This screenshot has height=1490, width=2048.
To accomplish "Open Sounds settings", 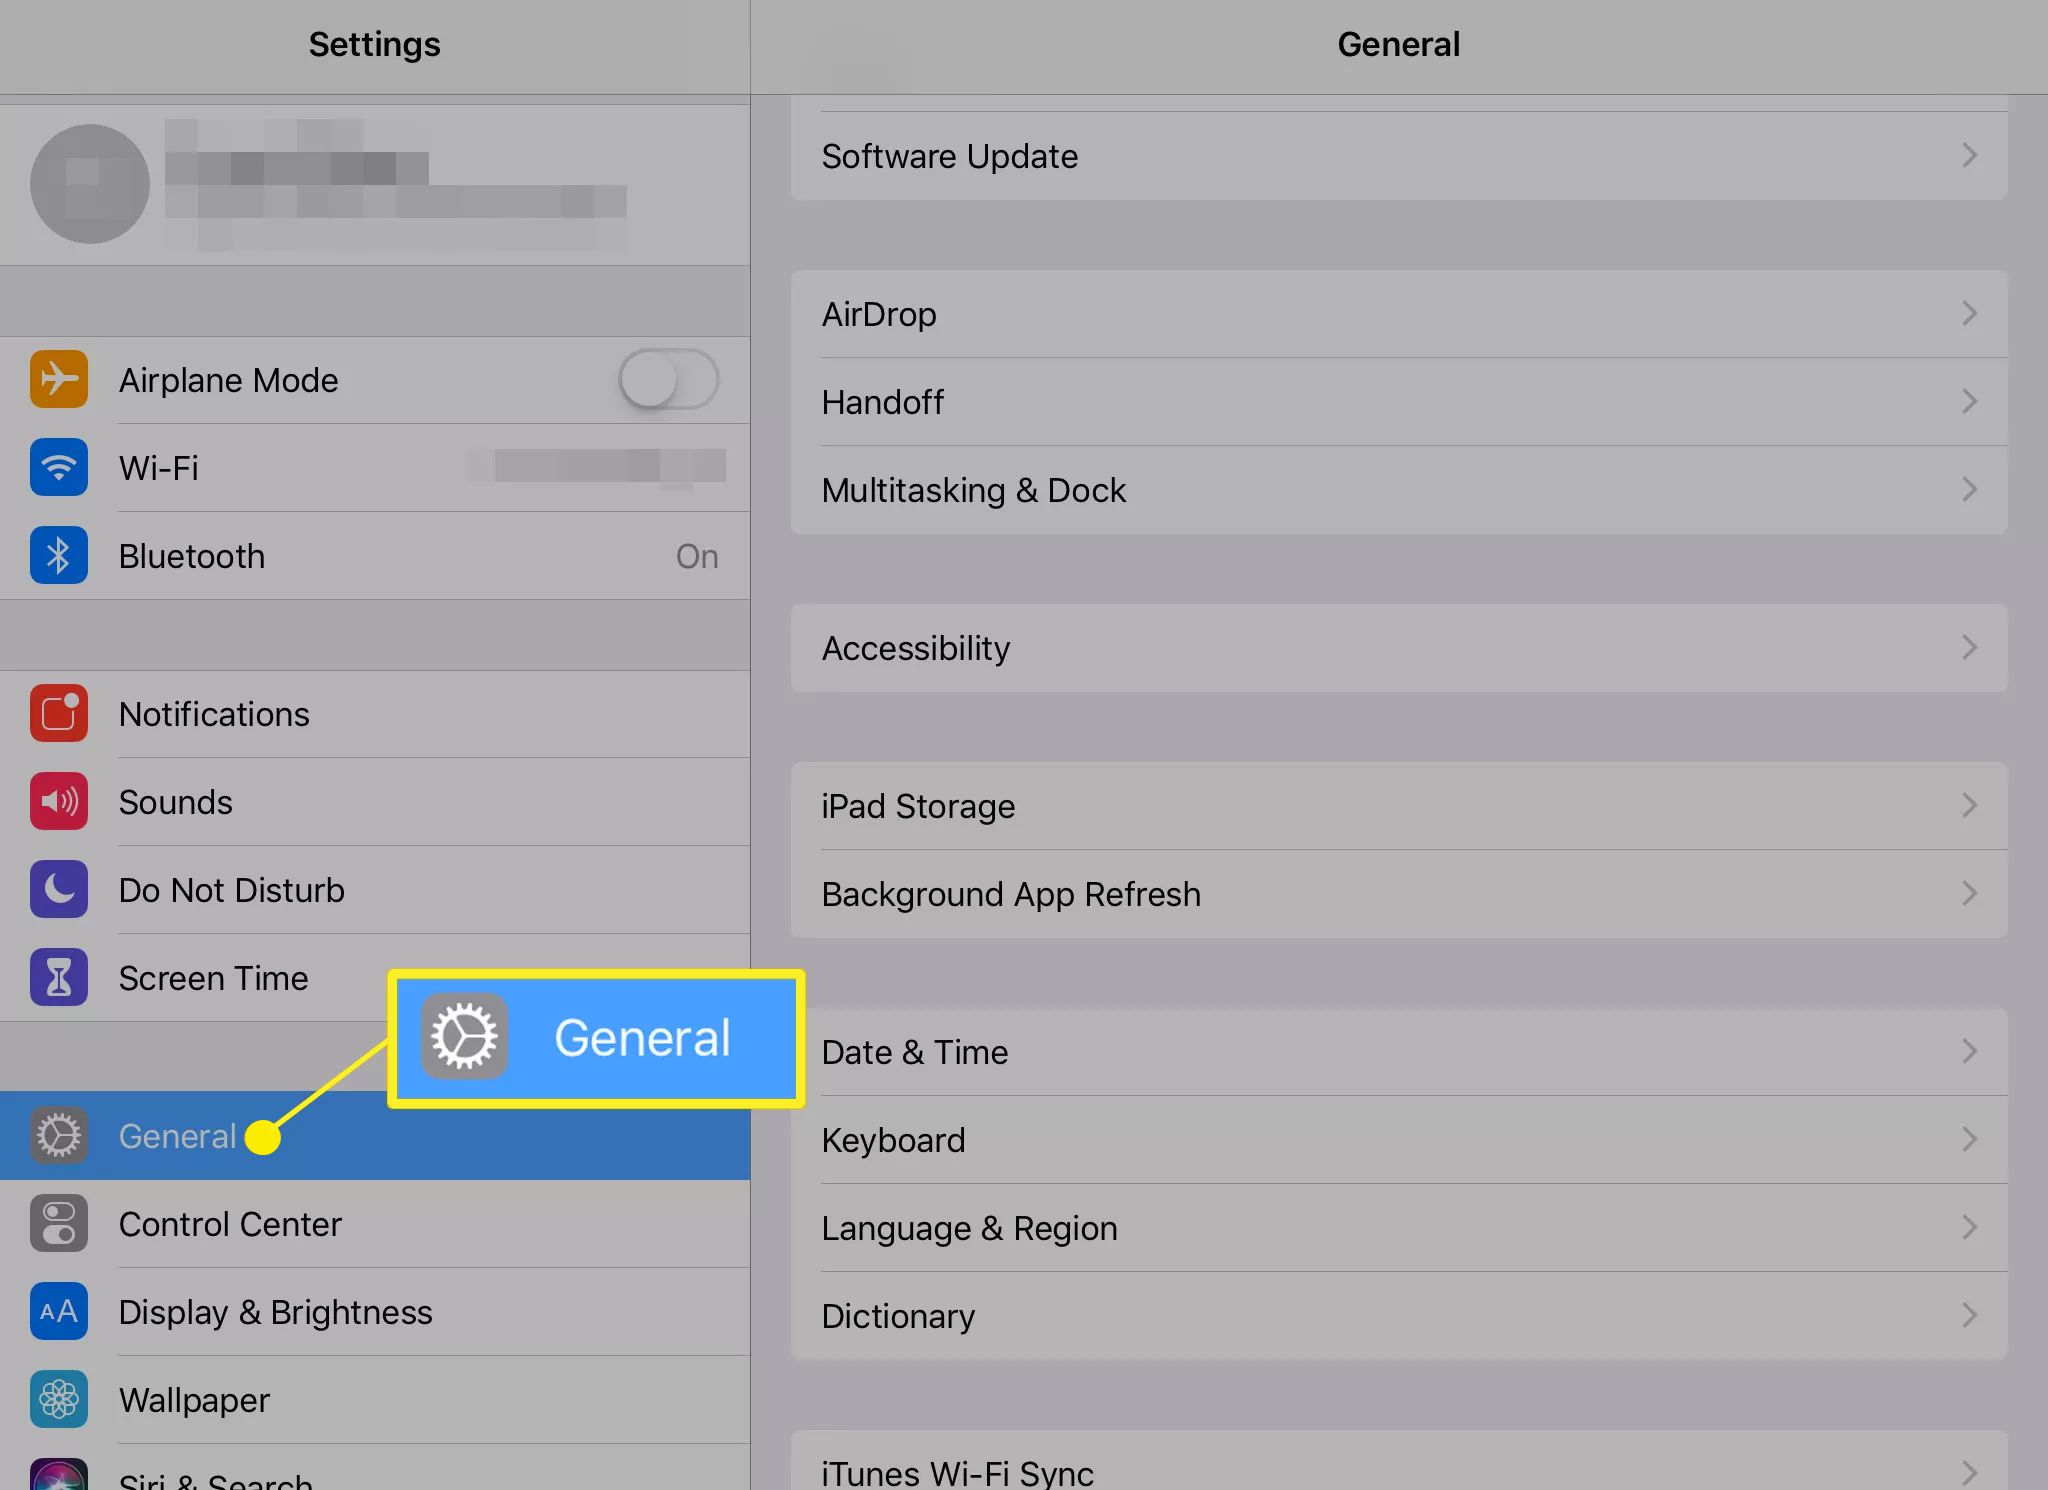I will click(x=375, y=801).
